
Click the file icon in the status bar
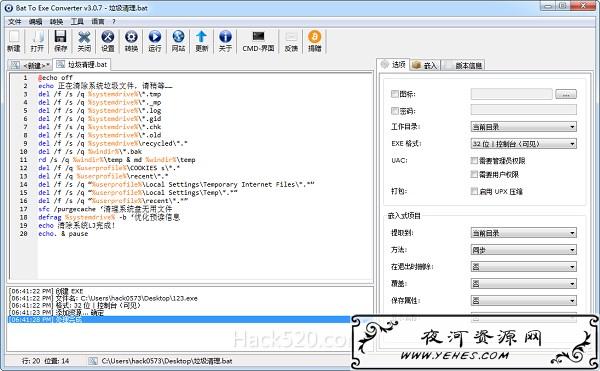click(x=93, y=361)
